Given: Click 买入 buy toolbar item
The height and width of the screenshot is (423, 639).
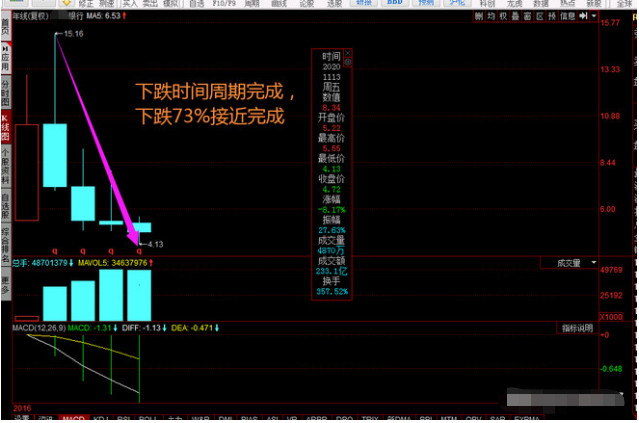Looking at the screenshot, I should pos(130,4).
